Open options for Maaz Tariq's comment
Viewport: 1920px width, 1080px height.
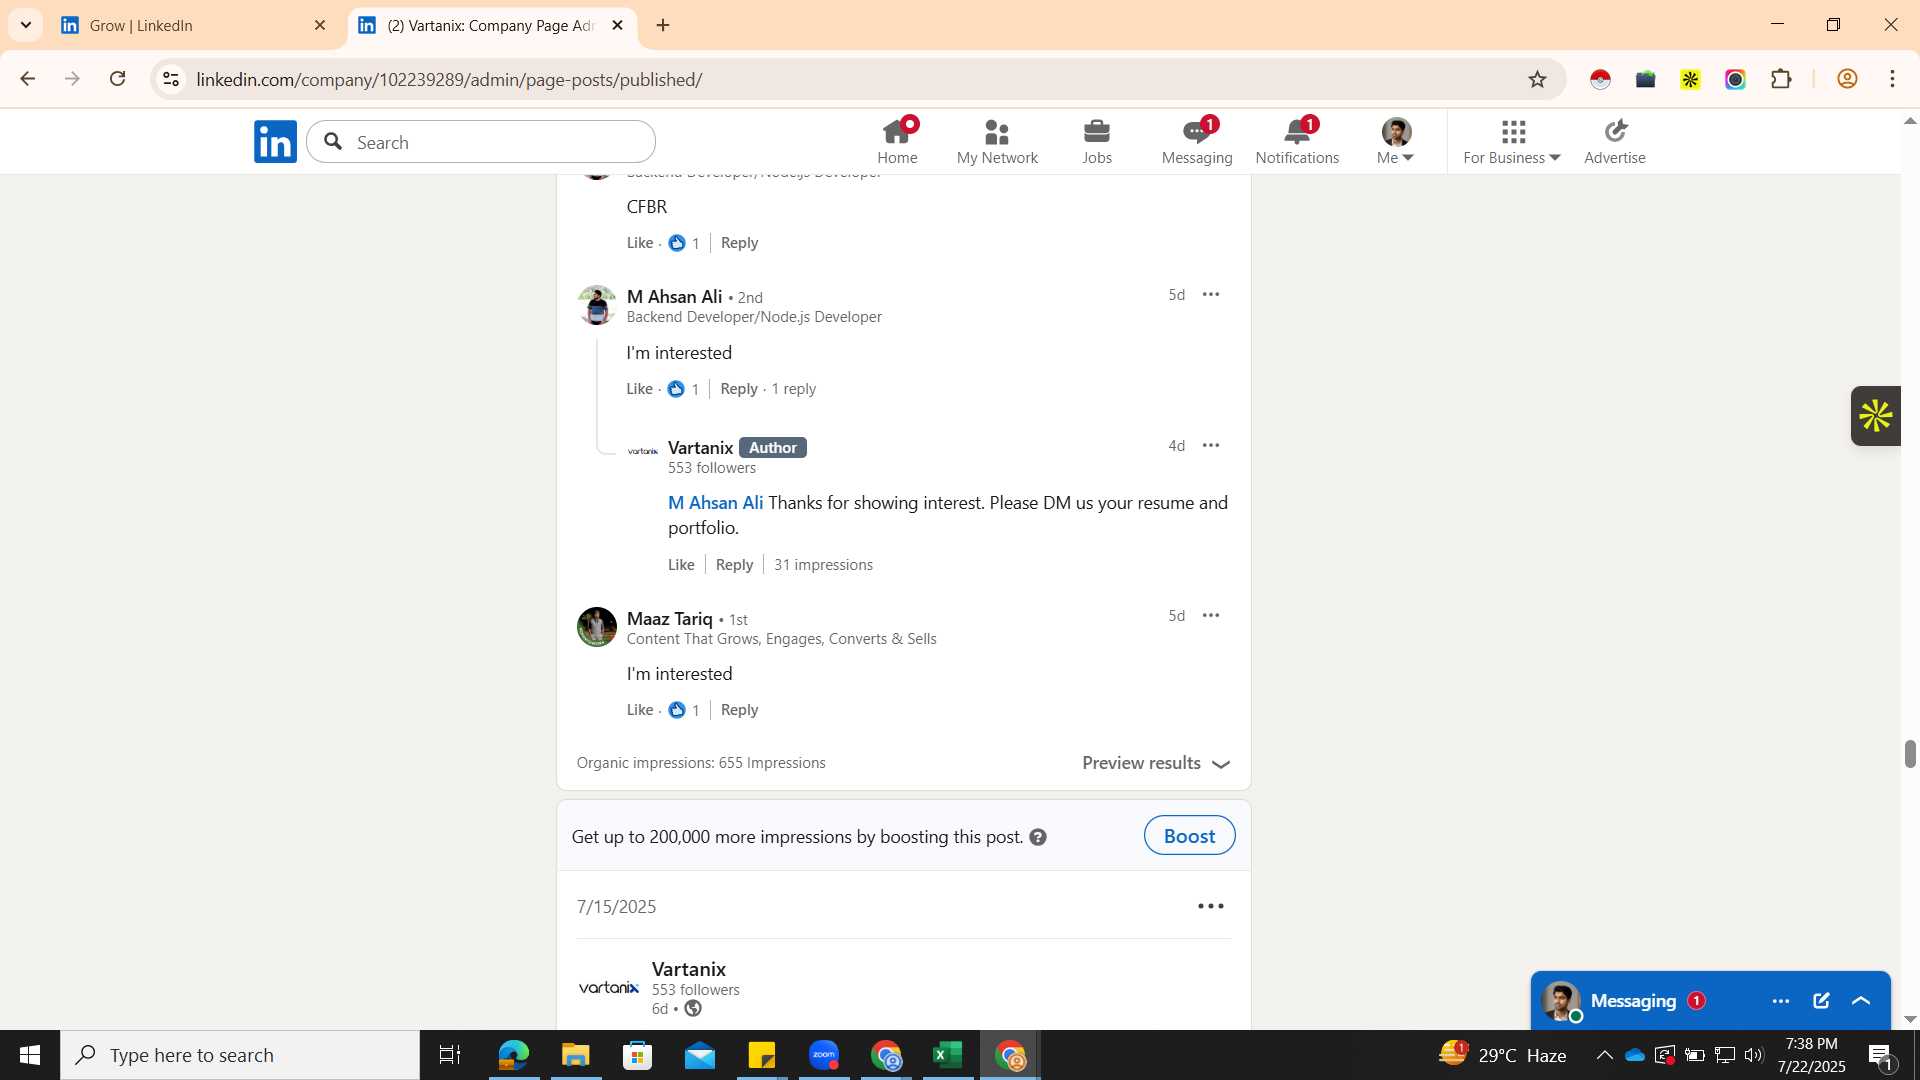(1211, 615)
